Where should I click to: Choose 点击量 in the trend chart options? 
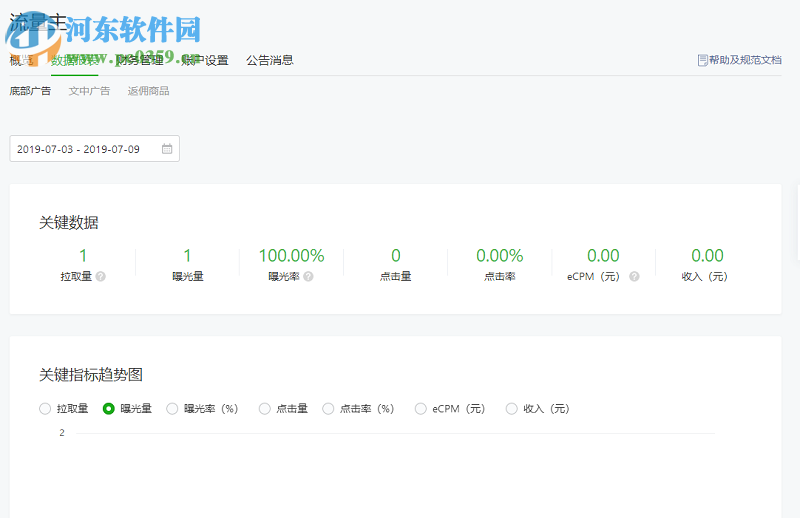265,408
